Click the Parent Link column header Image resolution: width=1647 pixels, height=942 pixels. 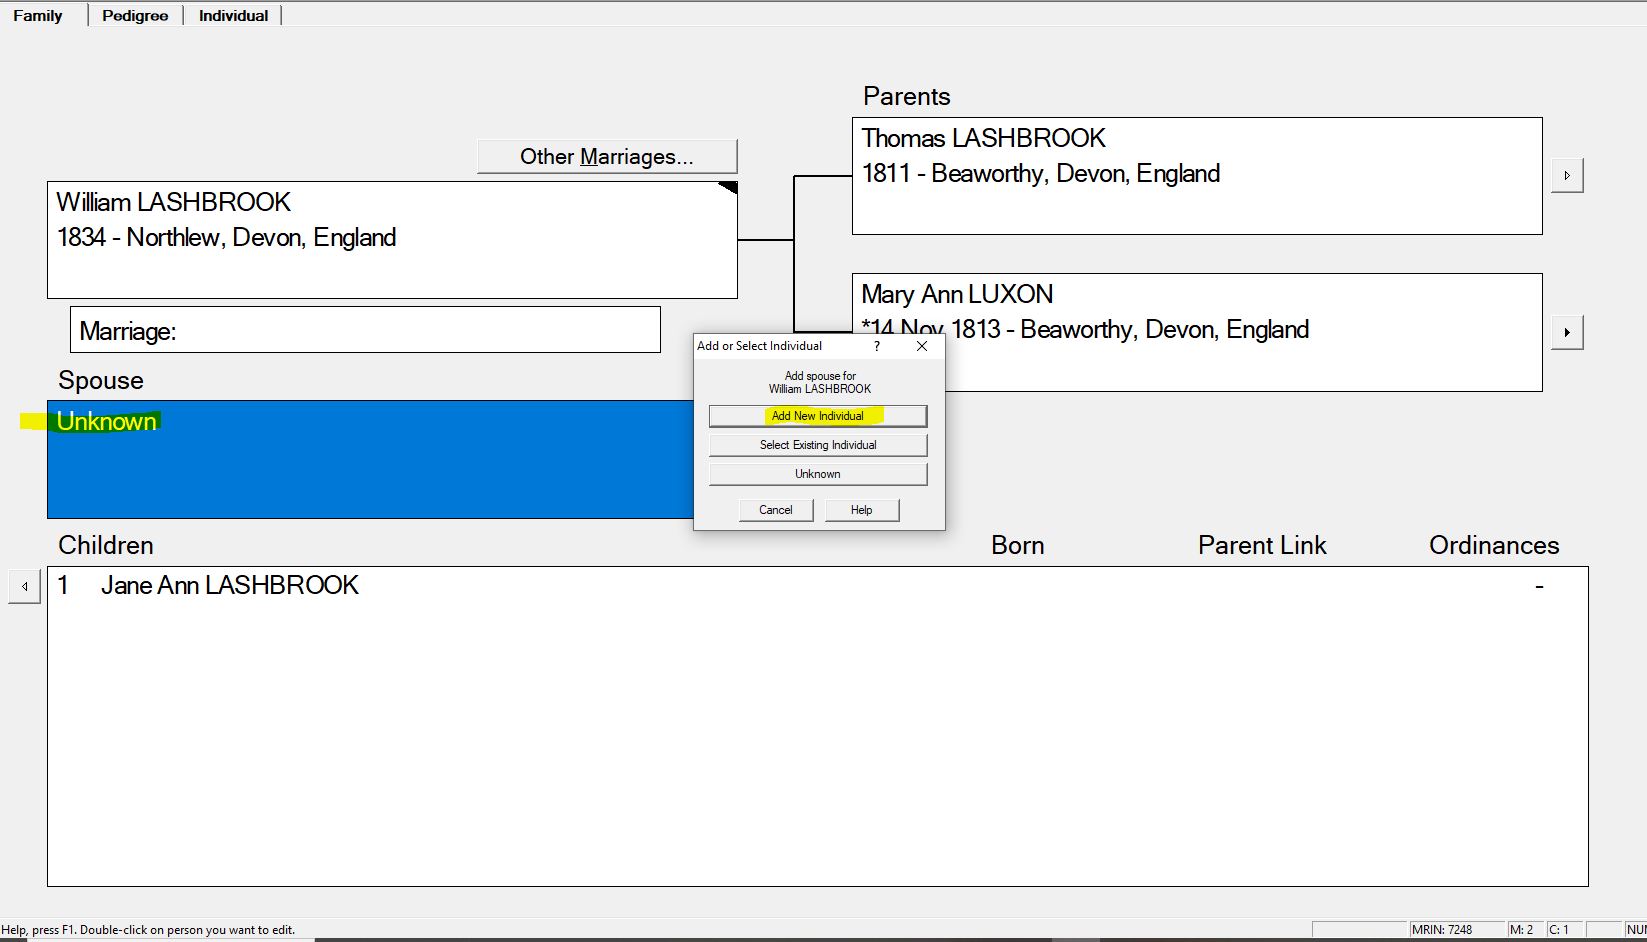1262,545
